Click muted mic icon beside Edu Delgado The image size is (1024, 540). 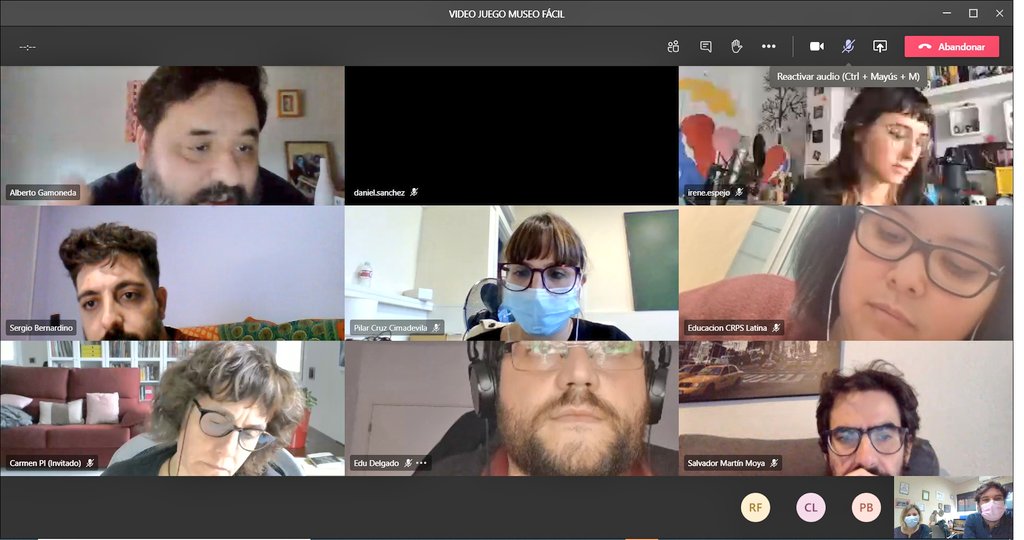[x=408, y=463]
